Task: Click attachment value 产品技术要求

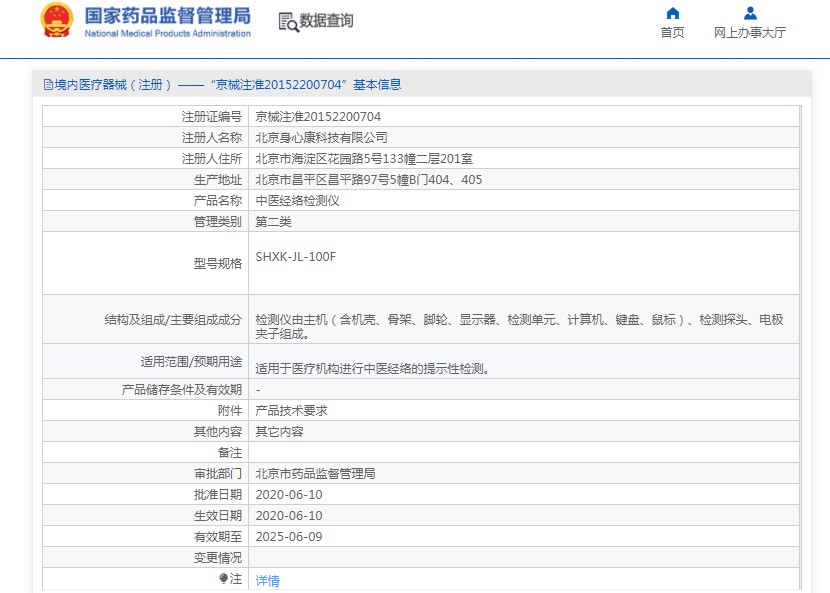Action: point(292,410)
